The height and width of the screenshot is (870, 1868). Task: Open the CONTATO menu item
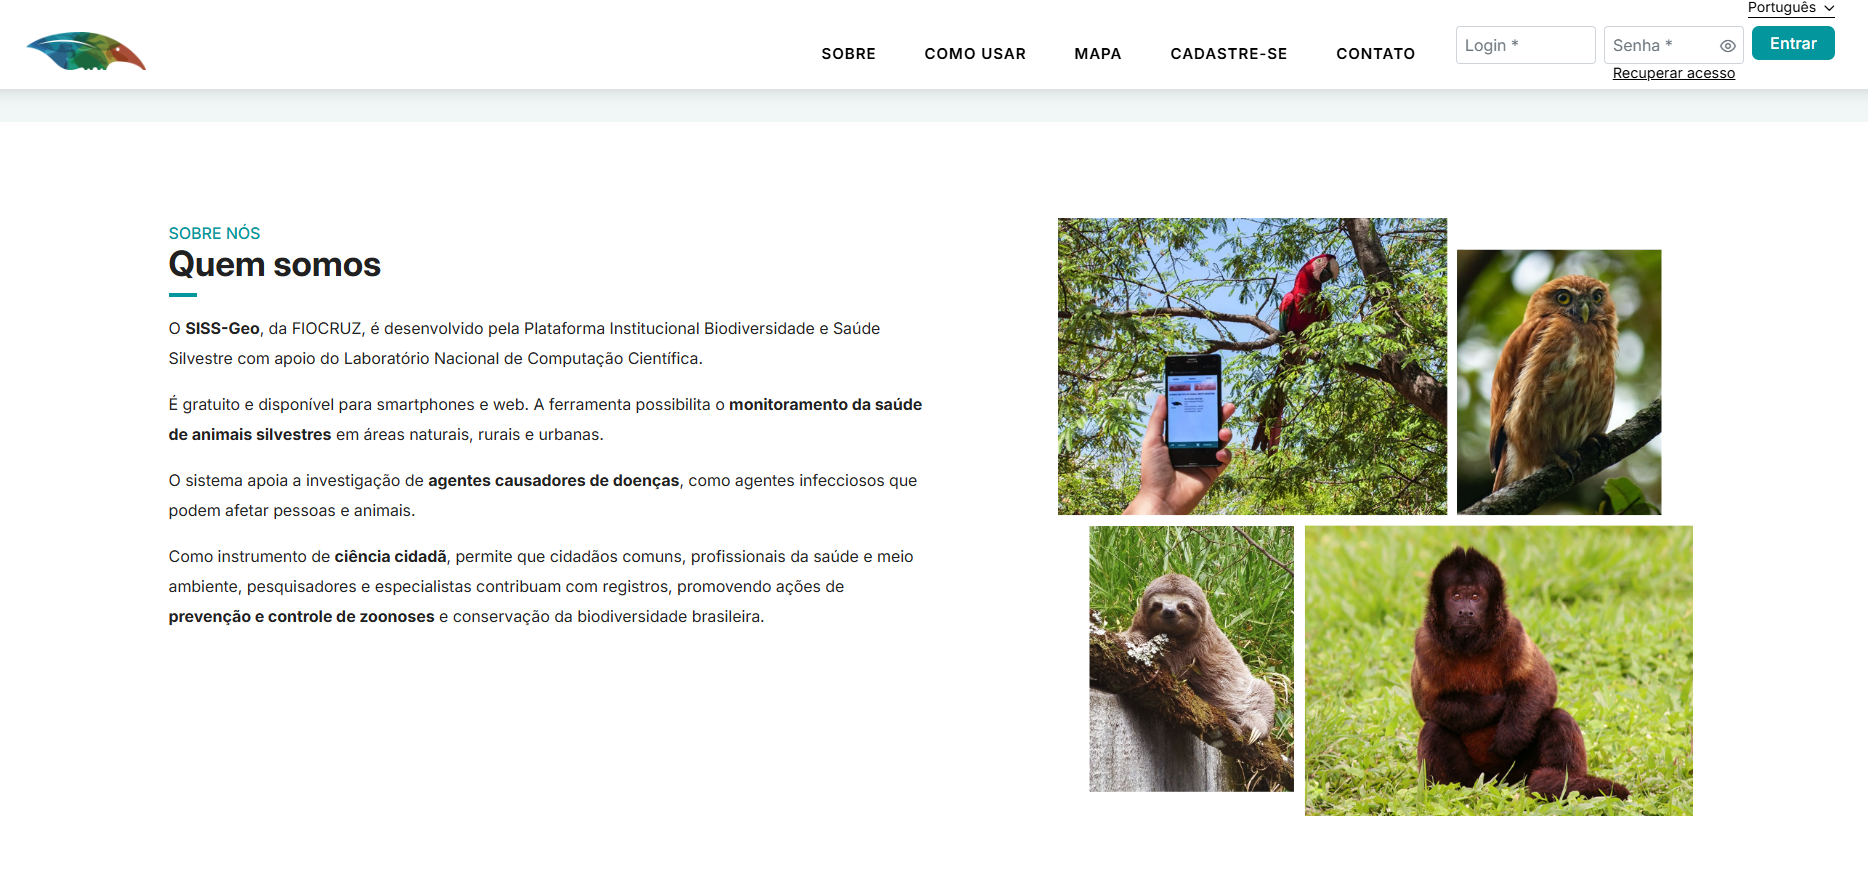tap(1375, 54)
